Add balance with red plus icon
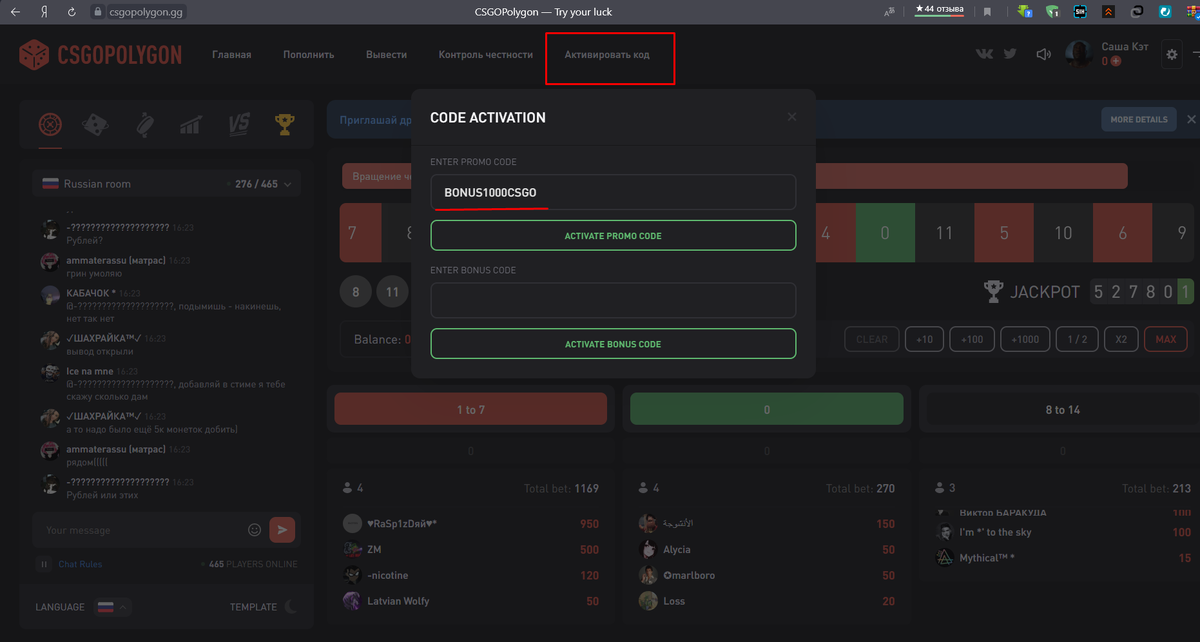The width and height of the screenshot is (1200, 642). click(1116, 62)
